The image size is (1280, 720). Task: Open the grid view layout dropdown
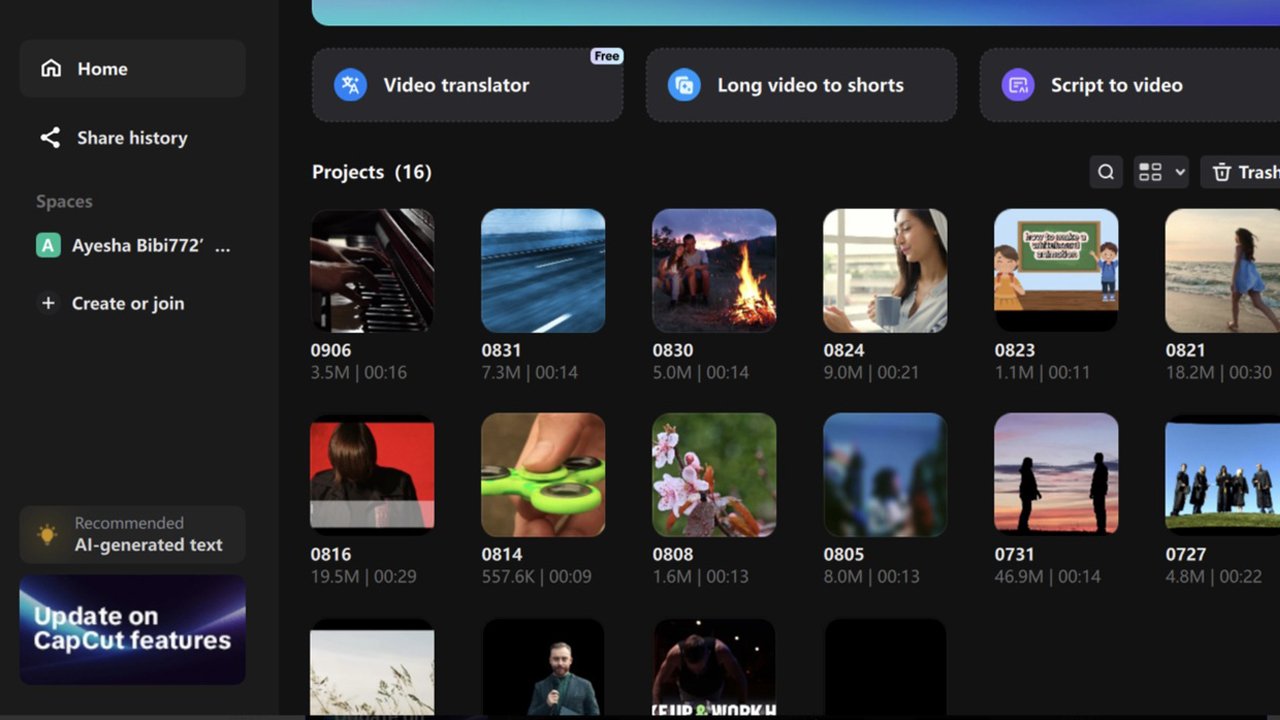coord(1161,172)
